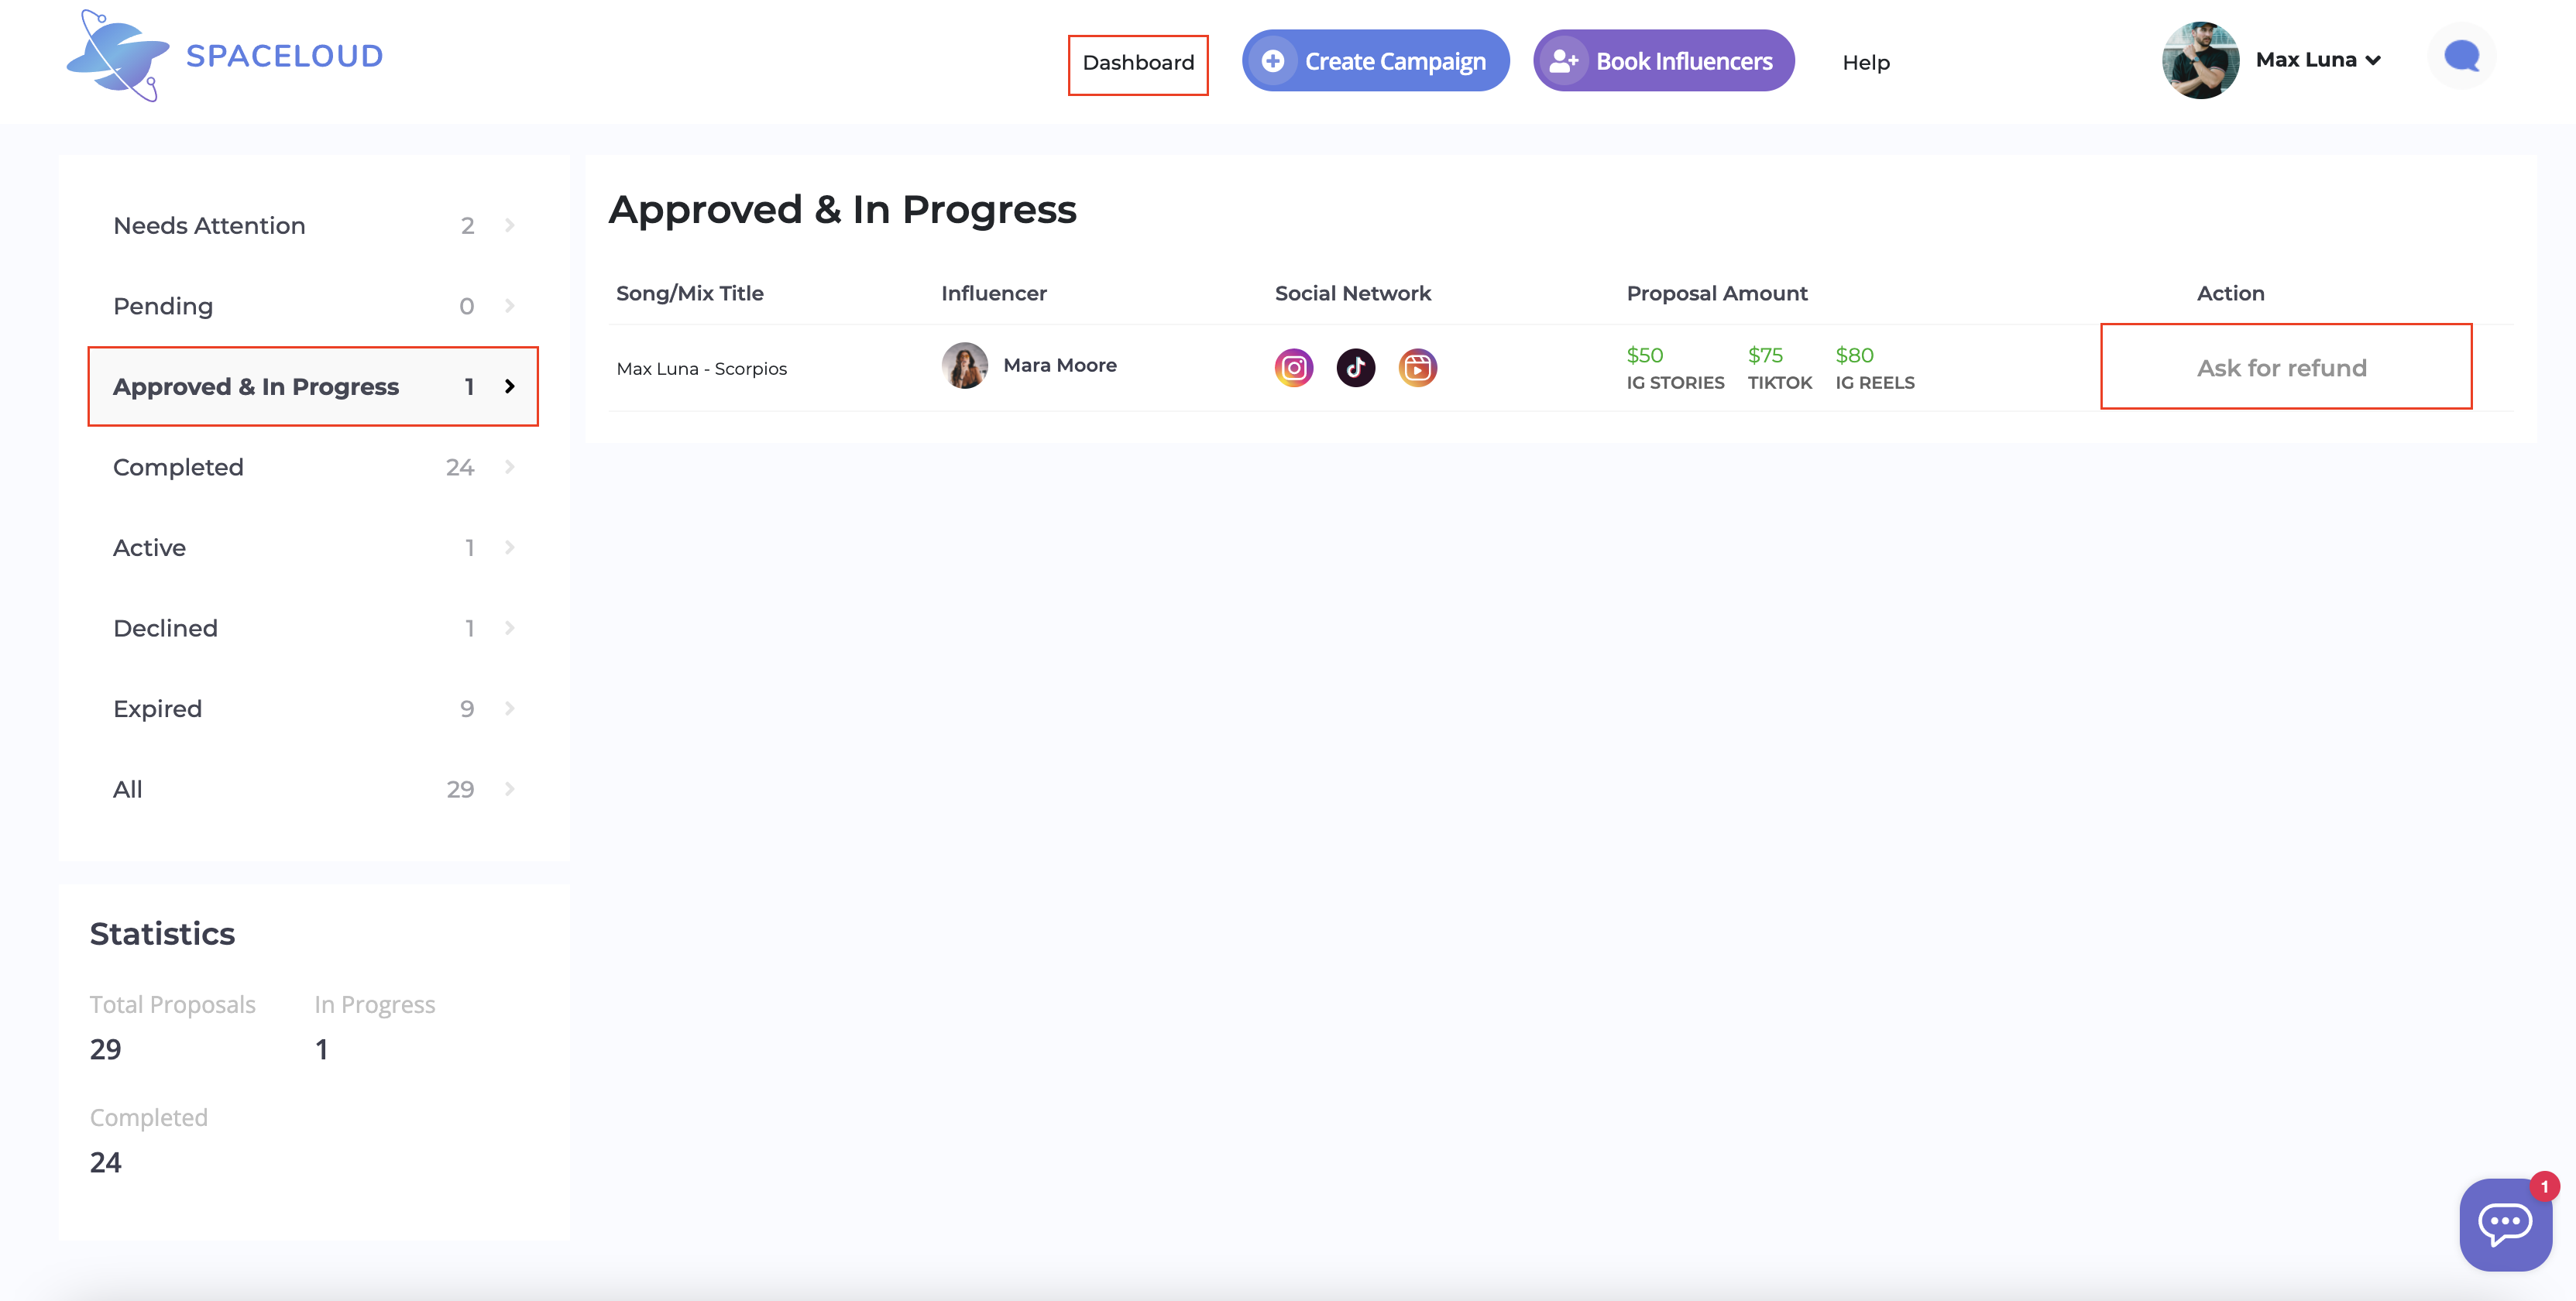The image size is (2576, 1301).
Task: Click the Ask for refund action
Action: coord(2281,368)
